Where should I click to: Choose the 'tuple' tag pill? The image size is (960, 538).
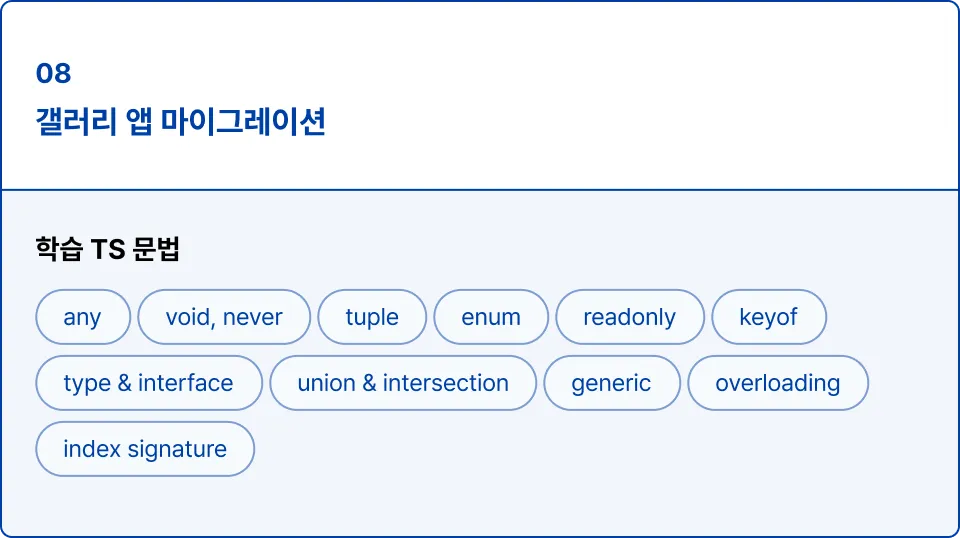click(372, 317)
